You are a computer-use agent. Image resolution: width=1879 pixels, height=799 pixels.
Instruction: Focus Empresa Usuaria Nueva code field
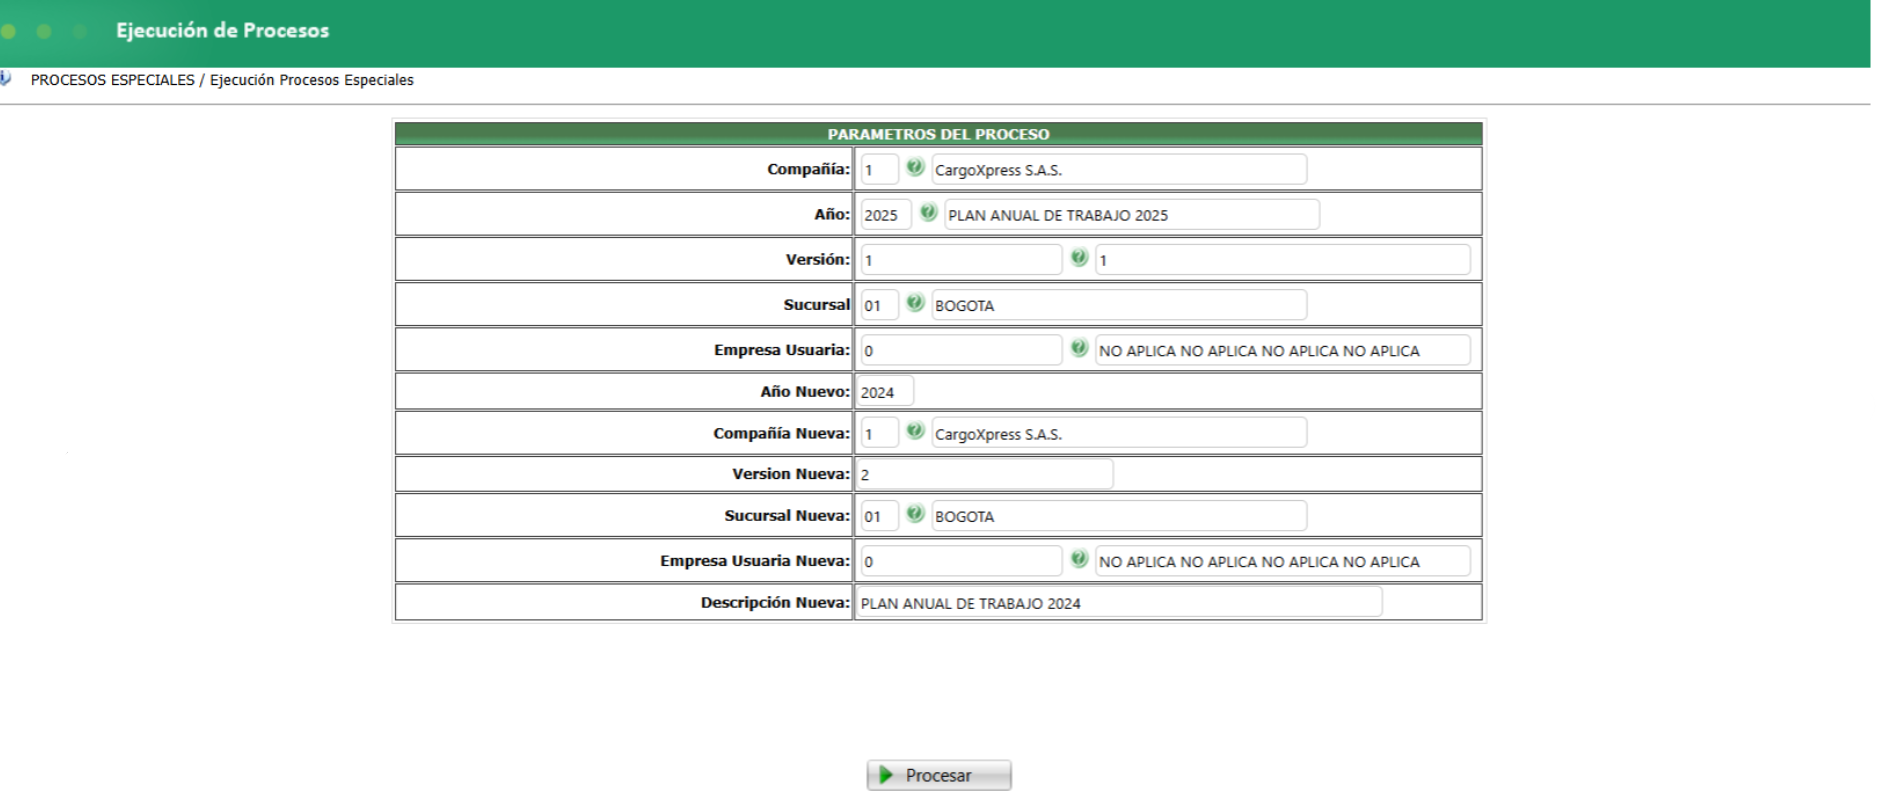tap(961, 561)
